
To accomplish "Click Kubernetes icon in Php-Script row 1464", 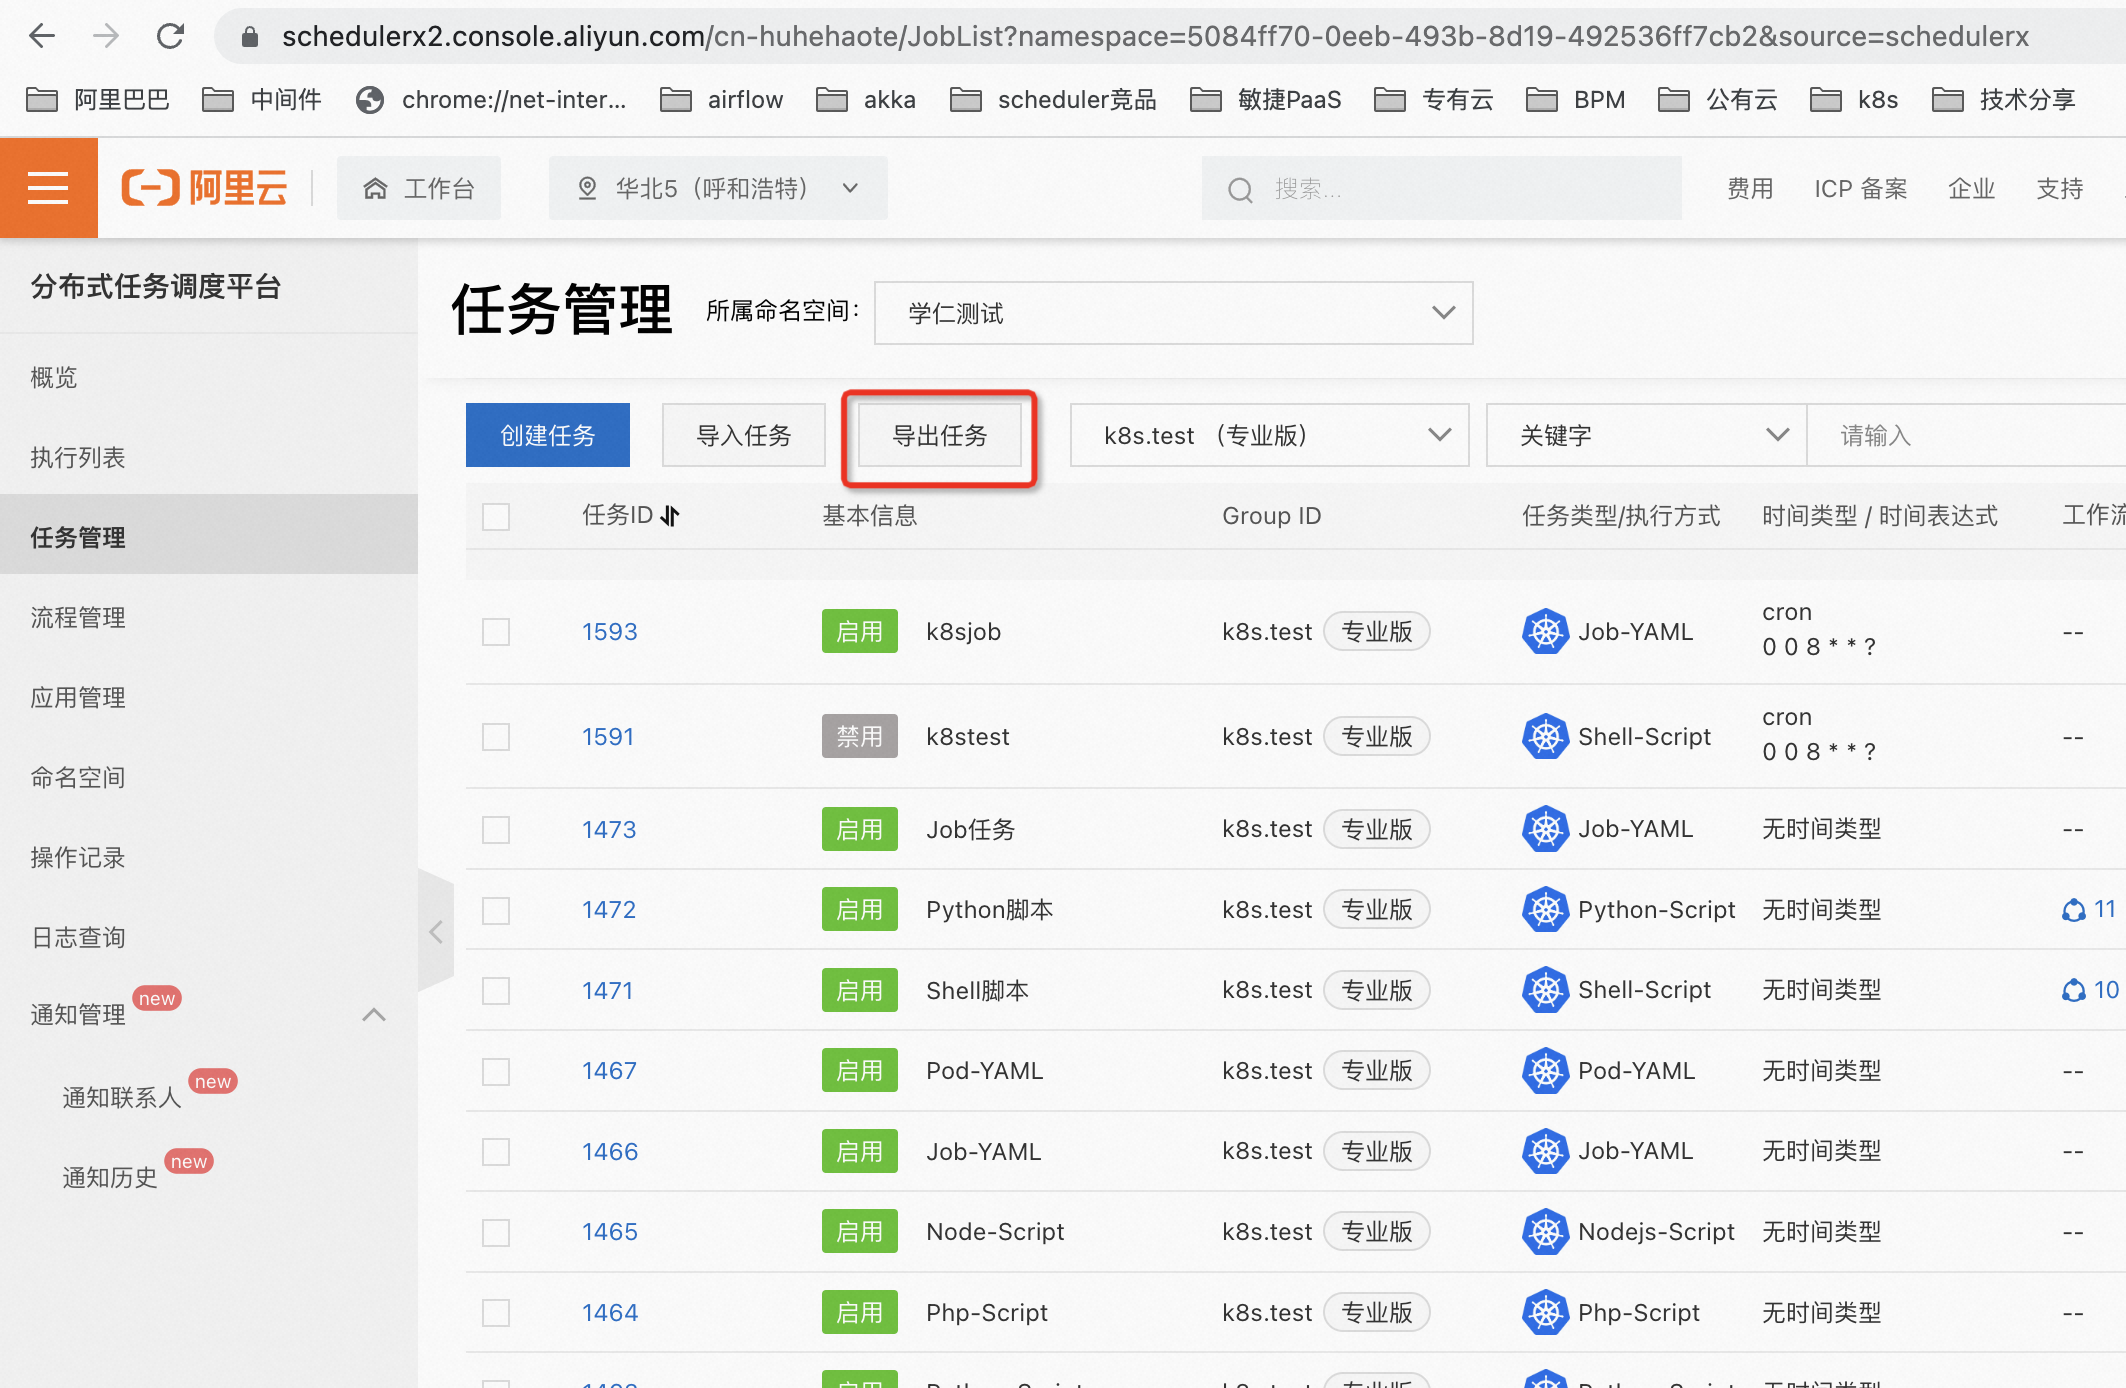I will pos(1545,1313).
